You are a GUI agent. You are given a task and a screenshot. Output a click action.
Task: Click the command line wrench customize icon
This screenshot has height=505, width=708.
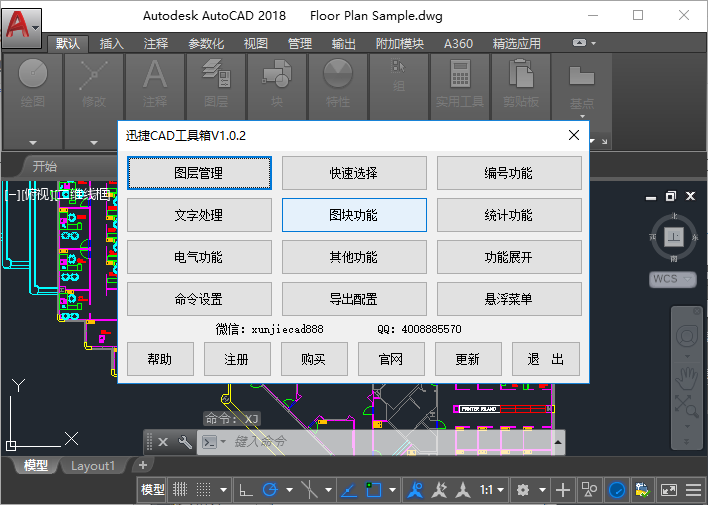pyautogui.click(x=185, y=442)
